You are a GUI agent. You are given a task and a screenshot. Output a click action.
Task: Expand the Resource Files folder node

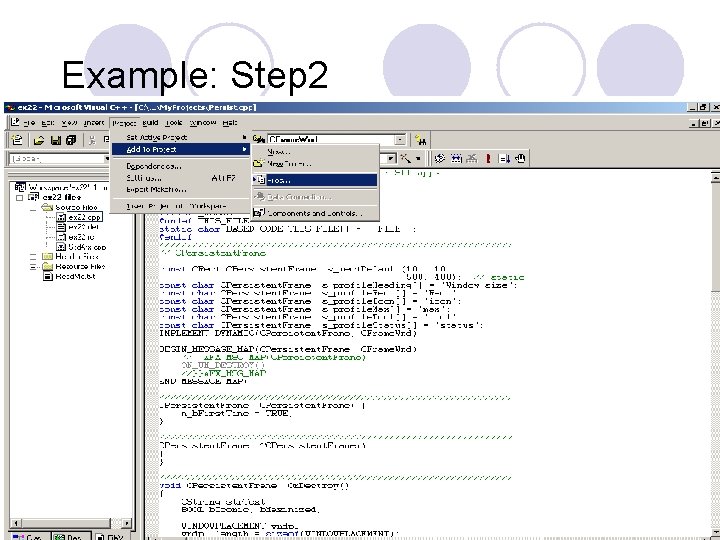click(33, 266)
